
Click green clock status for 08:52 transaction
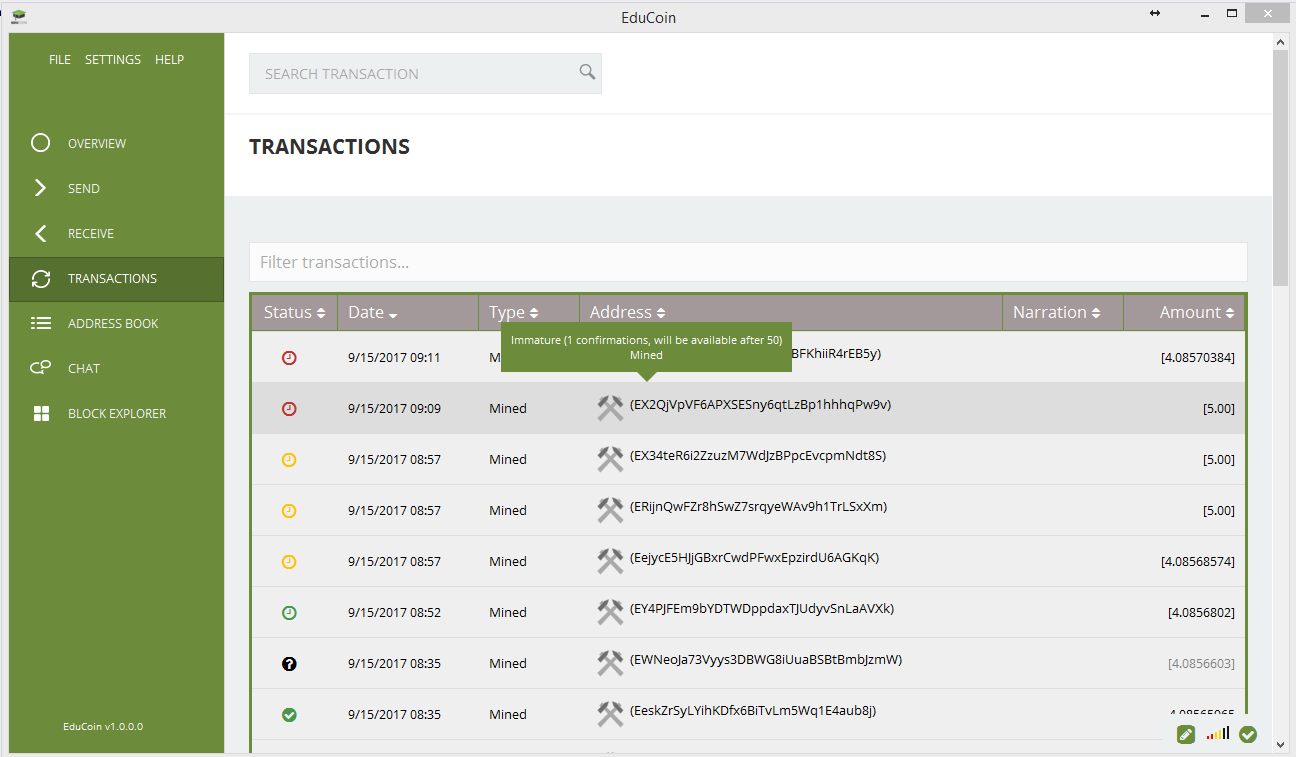click(x=289, y=612)
